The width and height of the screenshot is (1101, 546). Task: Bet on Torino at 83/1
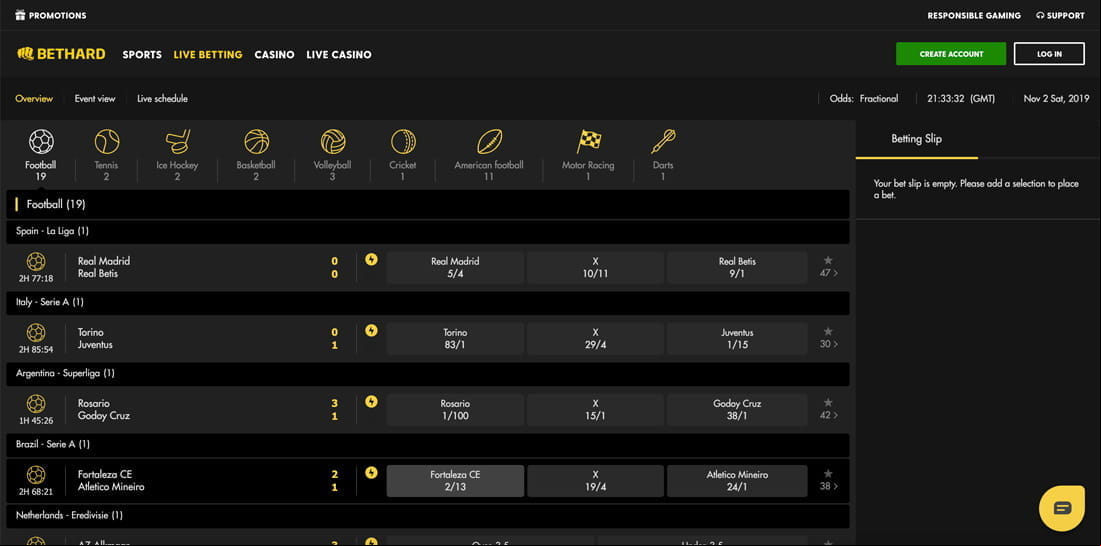(455, 338)
